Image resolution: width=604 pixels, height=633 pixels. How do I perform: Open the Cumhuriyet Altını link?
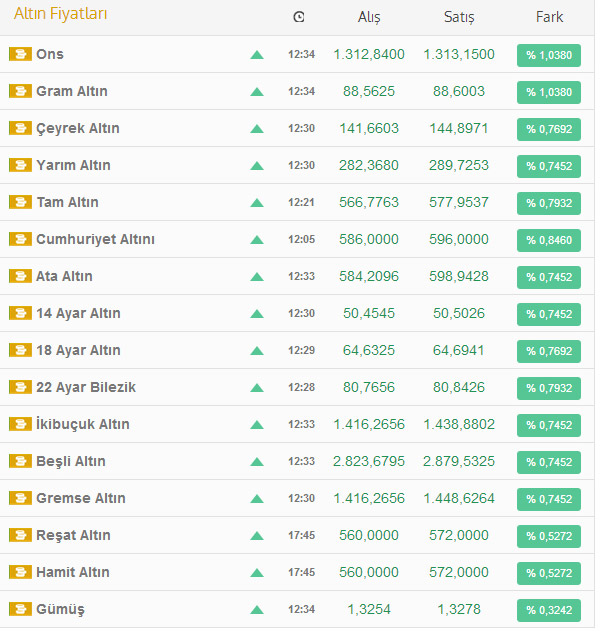tap(95, 239)
